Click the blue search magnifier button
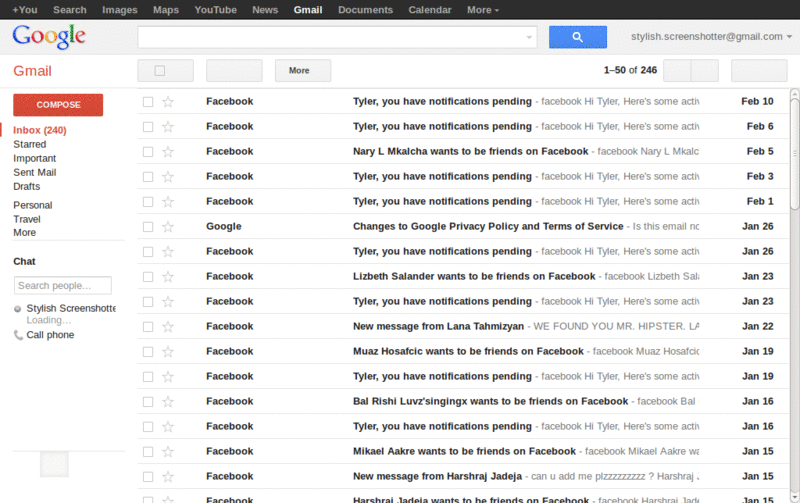 [578, 37]
